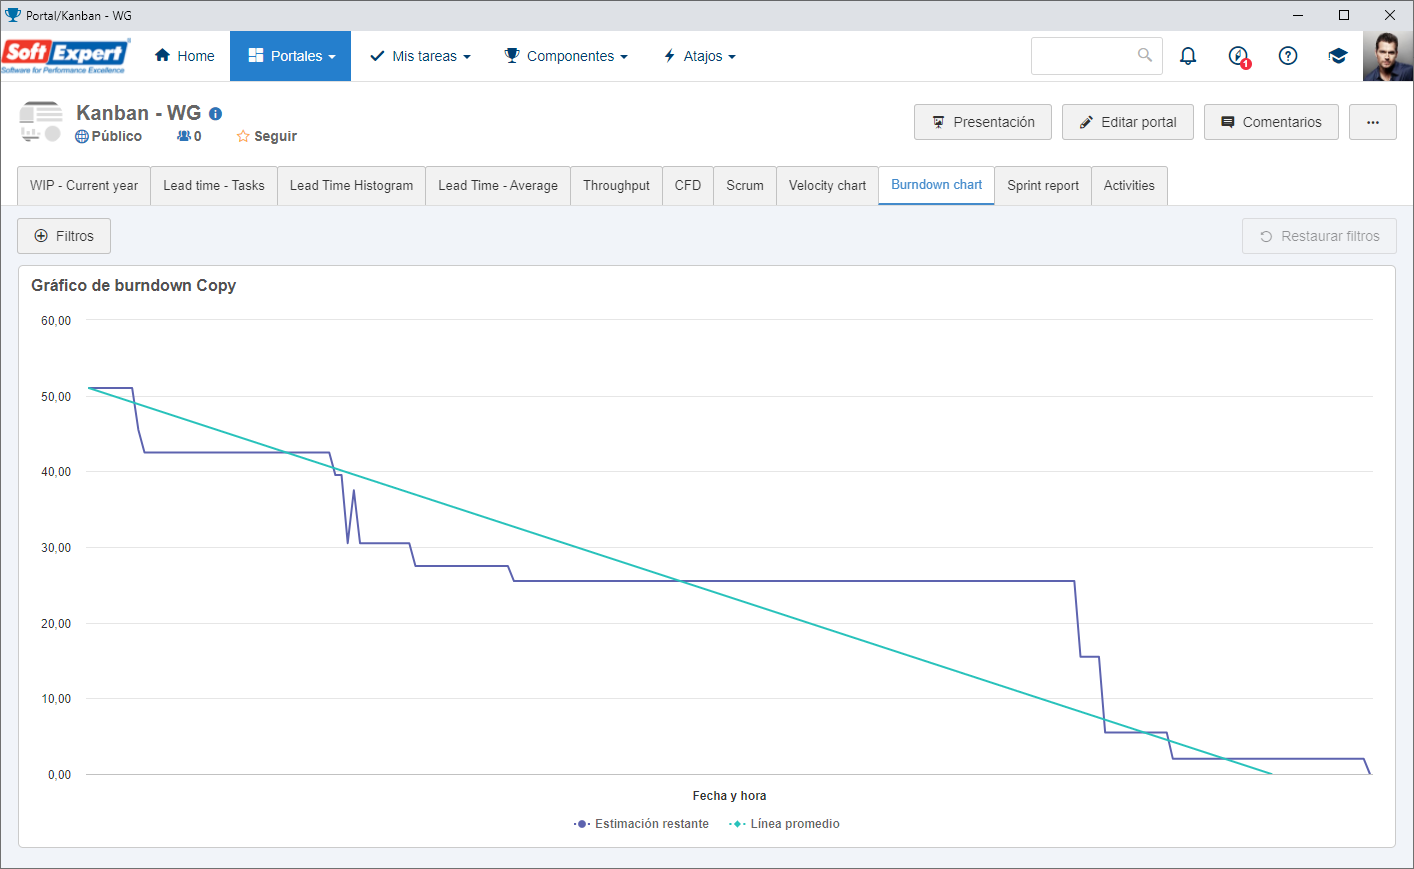The height and width of the screenshot is (869, 1414).
Task: Open the help question mark icon
Action: click(1288, 56)
